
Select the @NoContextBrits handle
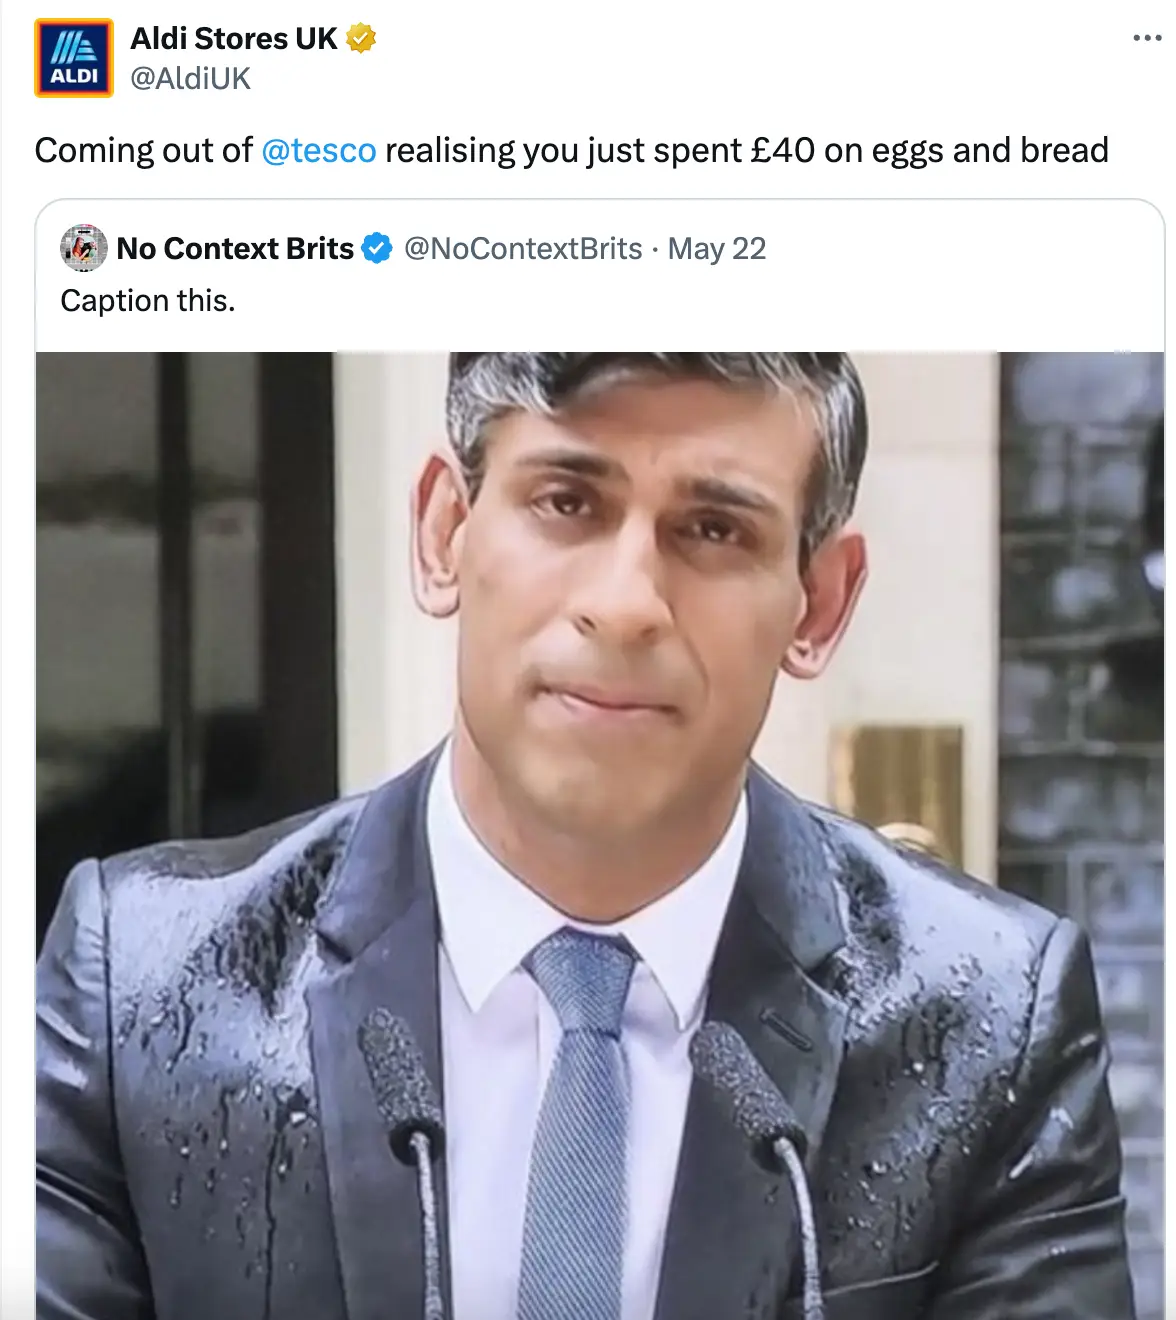(521, 248)
